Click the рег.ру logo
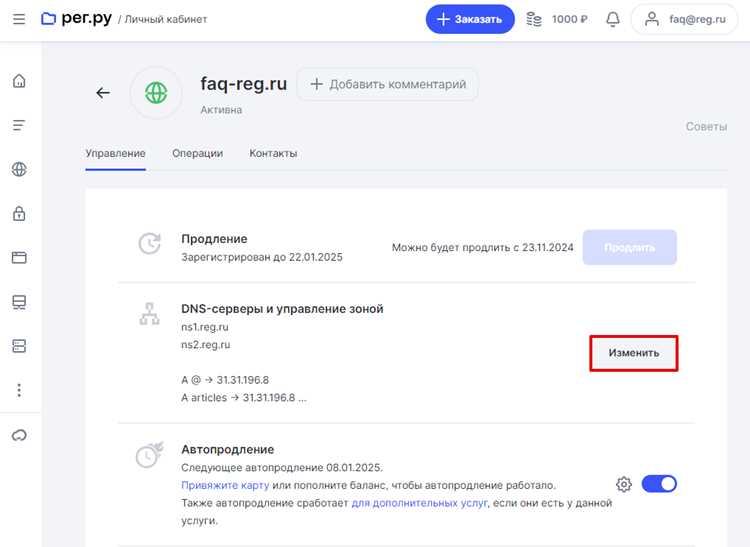This screenshot has height=547, width=750. tap(77, 19)
